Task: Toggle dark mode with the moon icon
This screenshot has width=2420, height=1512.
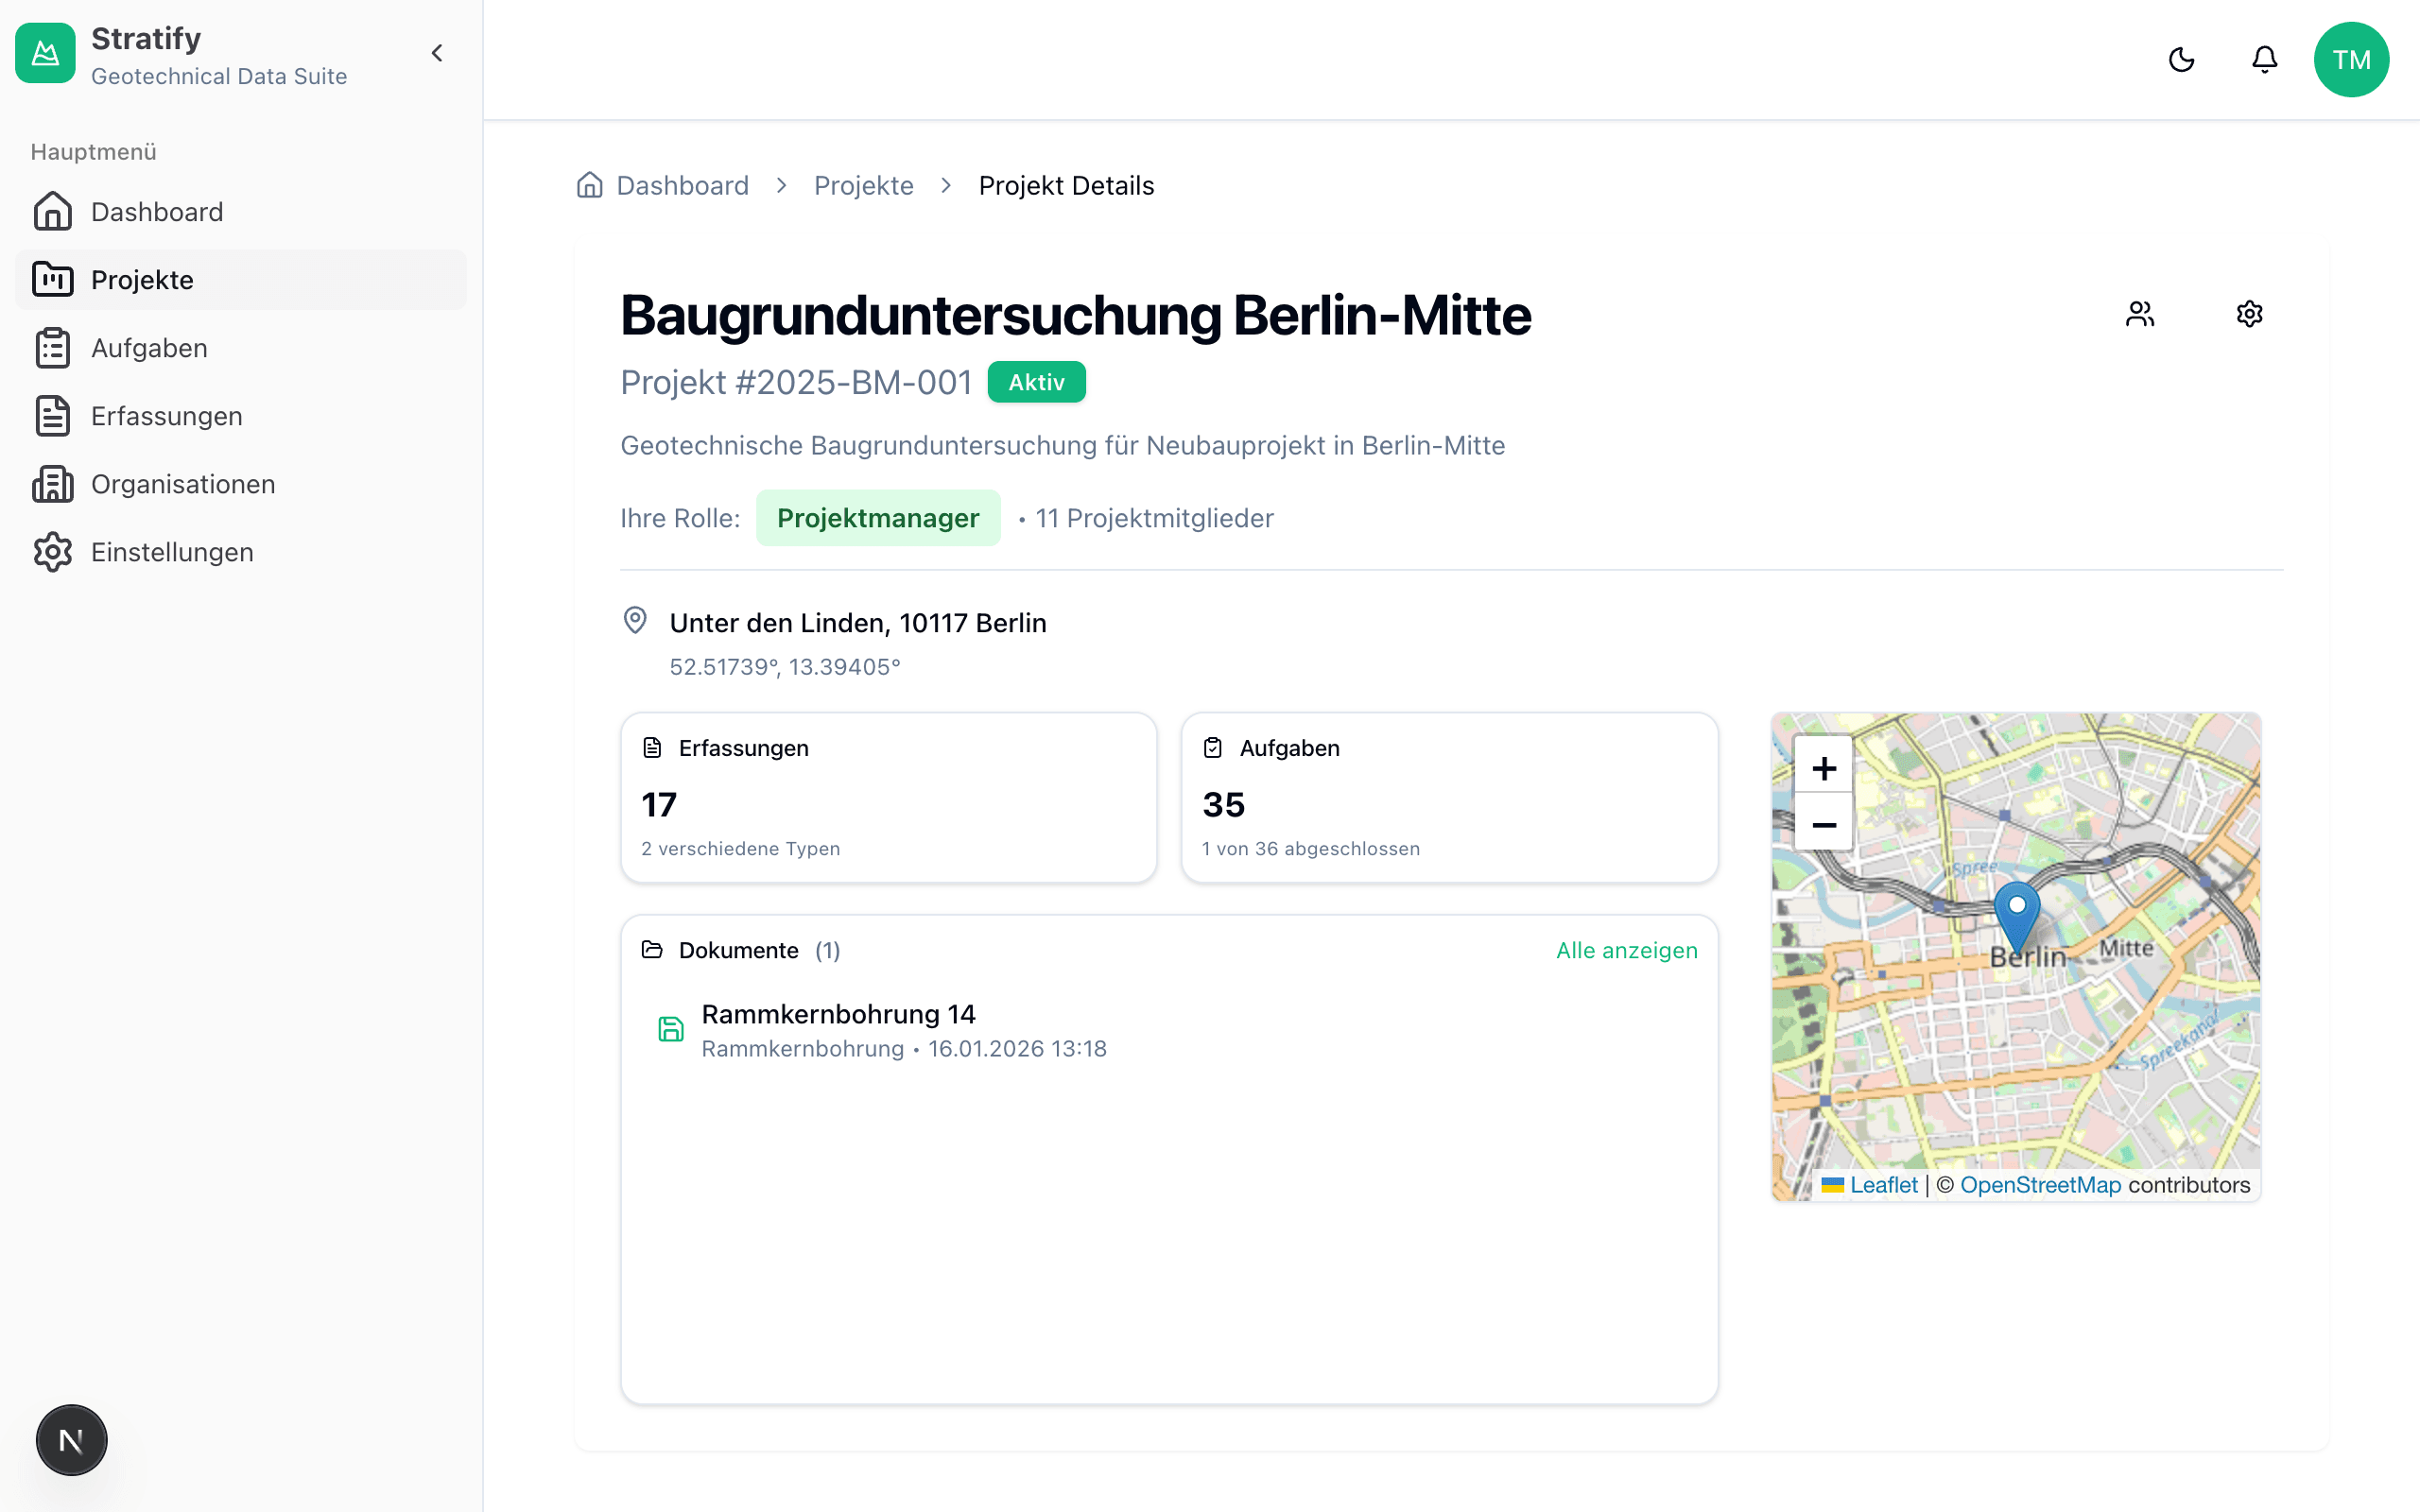Action: [x=2181, y=59]
